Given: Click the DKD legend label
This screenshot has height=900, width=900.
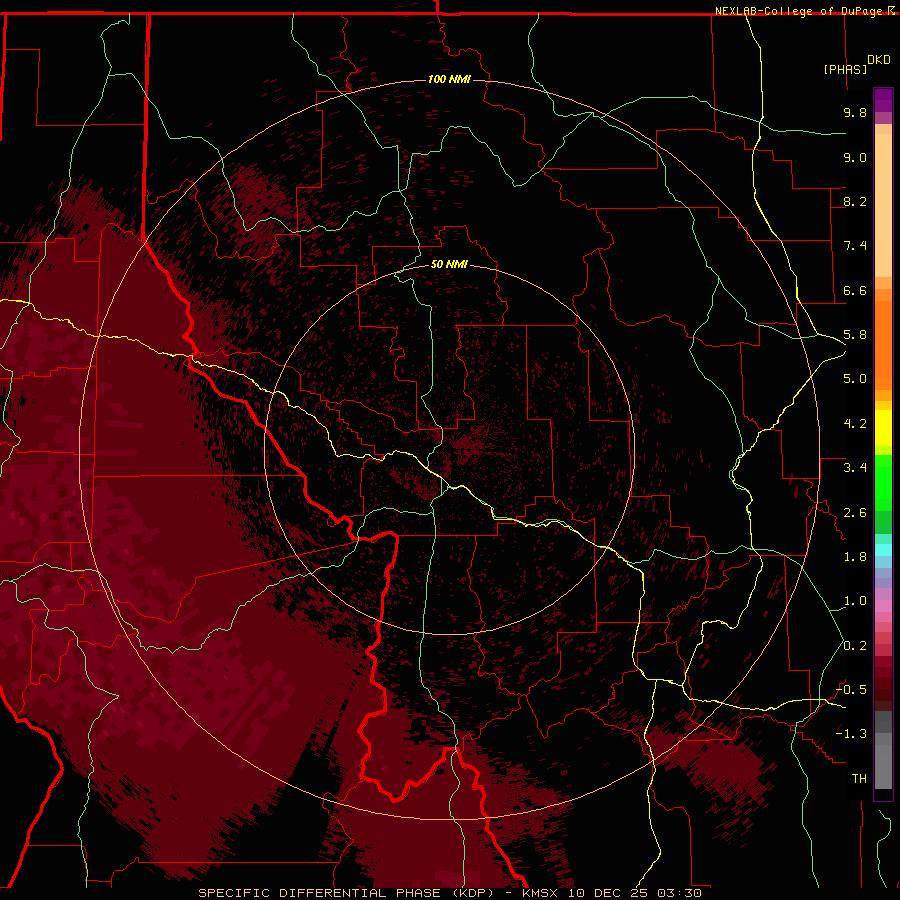Looking at the screenshot, I should 879,60.
